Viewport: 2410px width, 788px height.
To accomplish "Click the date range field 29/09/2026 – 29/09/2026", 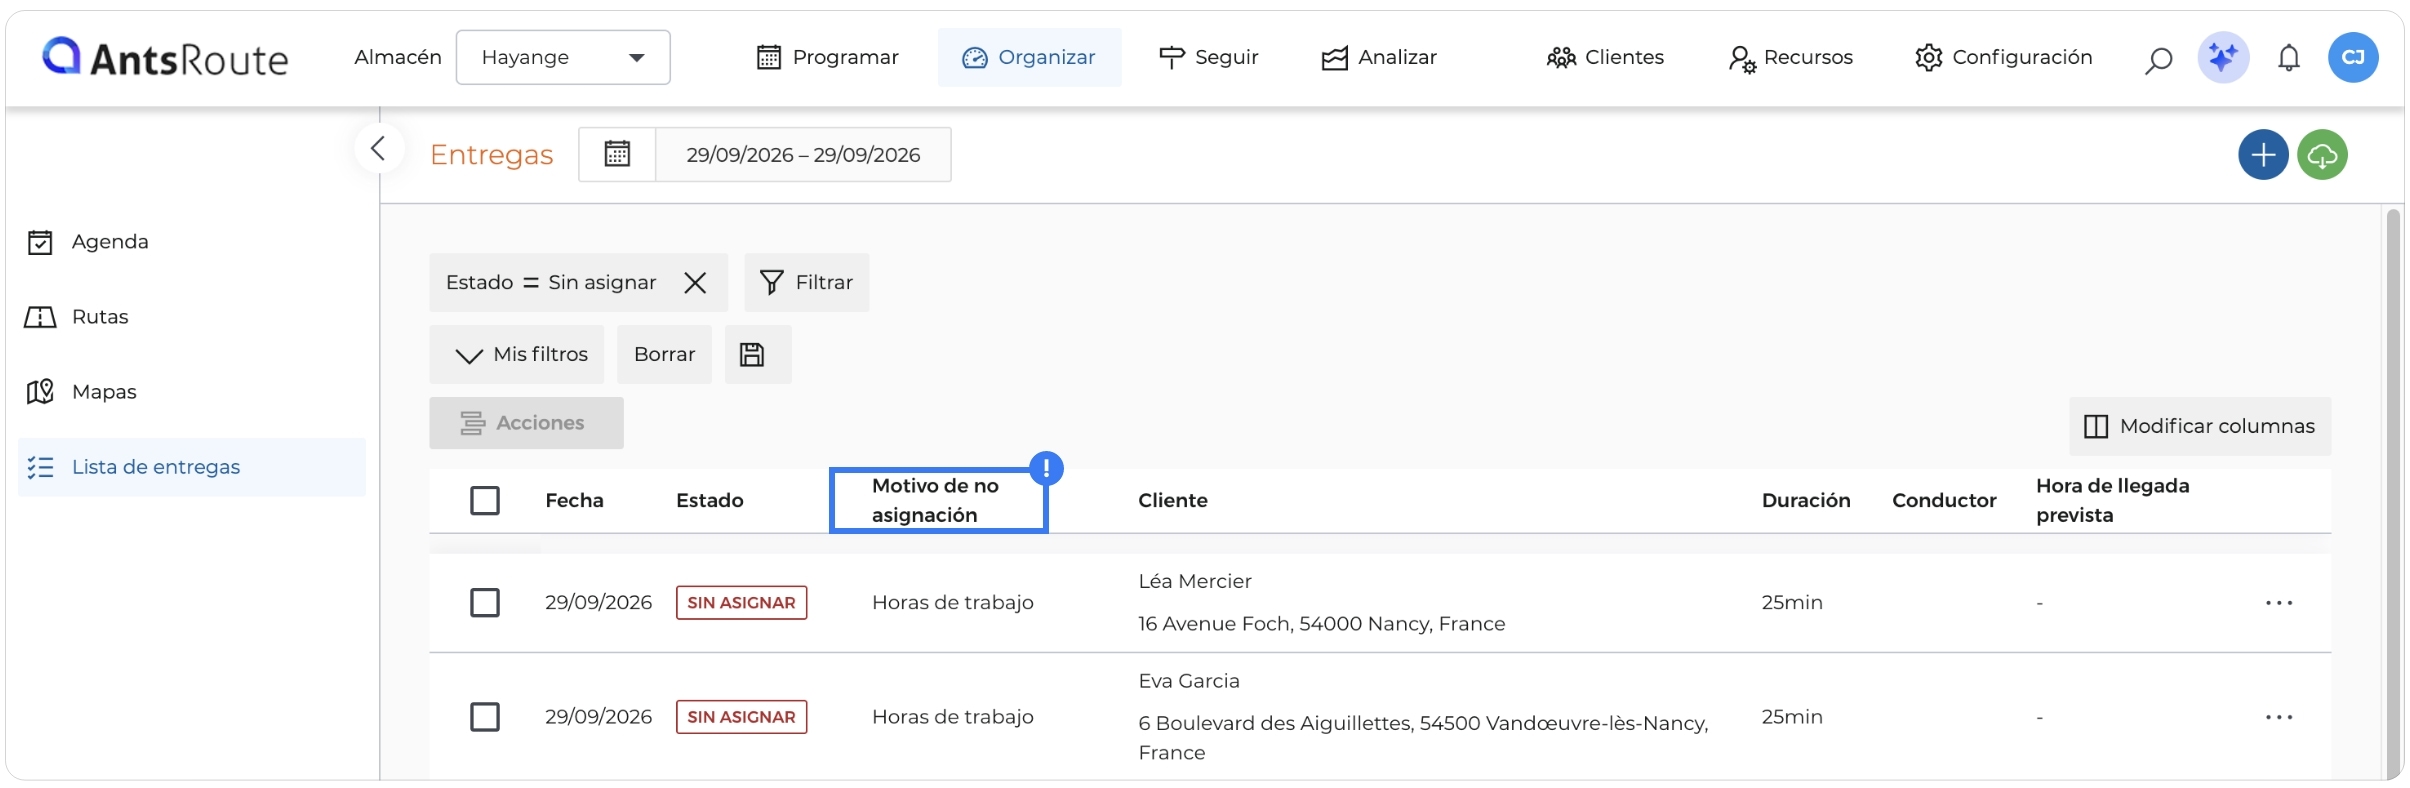I will pos(803,154).
